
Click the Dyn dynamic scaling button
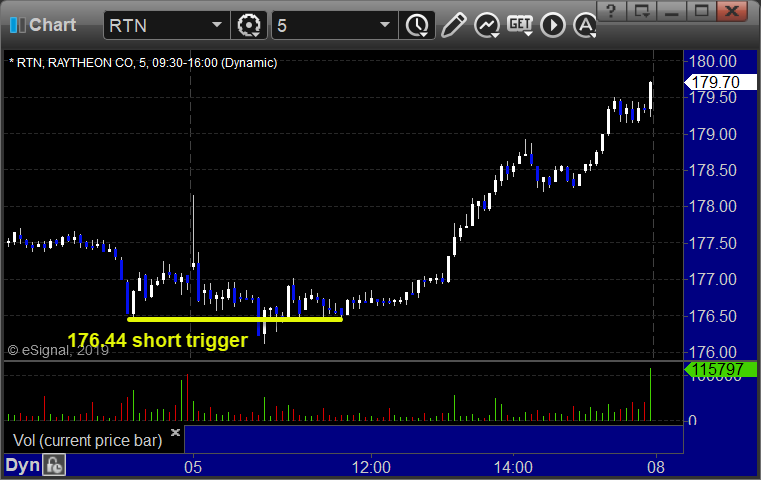(x=22, y=465)
